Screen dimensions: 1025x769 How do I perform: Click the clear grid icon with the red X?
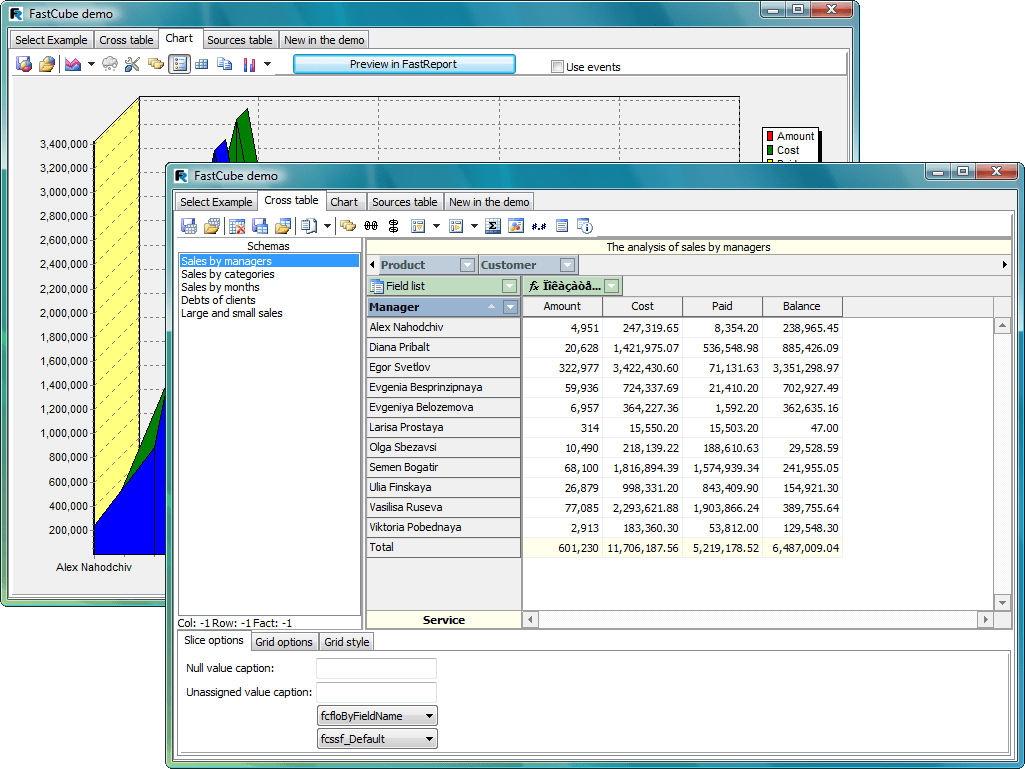click(x=237, y=226)
